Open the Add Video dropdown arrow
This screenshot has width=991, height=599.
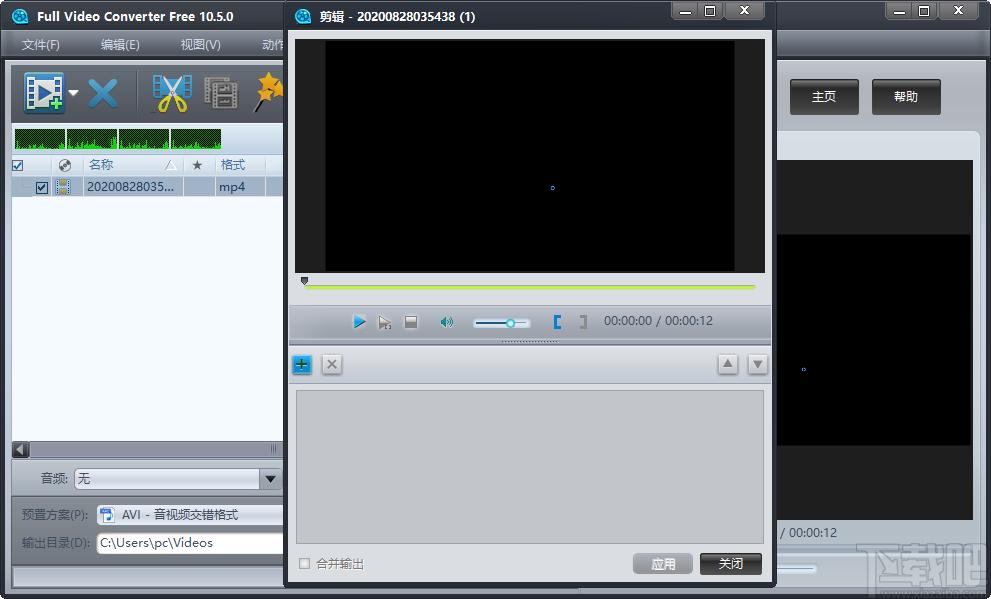point(73,93)
